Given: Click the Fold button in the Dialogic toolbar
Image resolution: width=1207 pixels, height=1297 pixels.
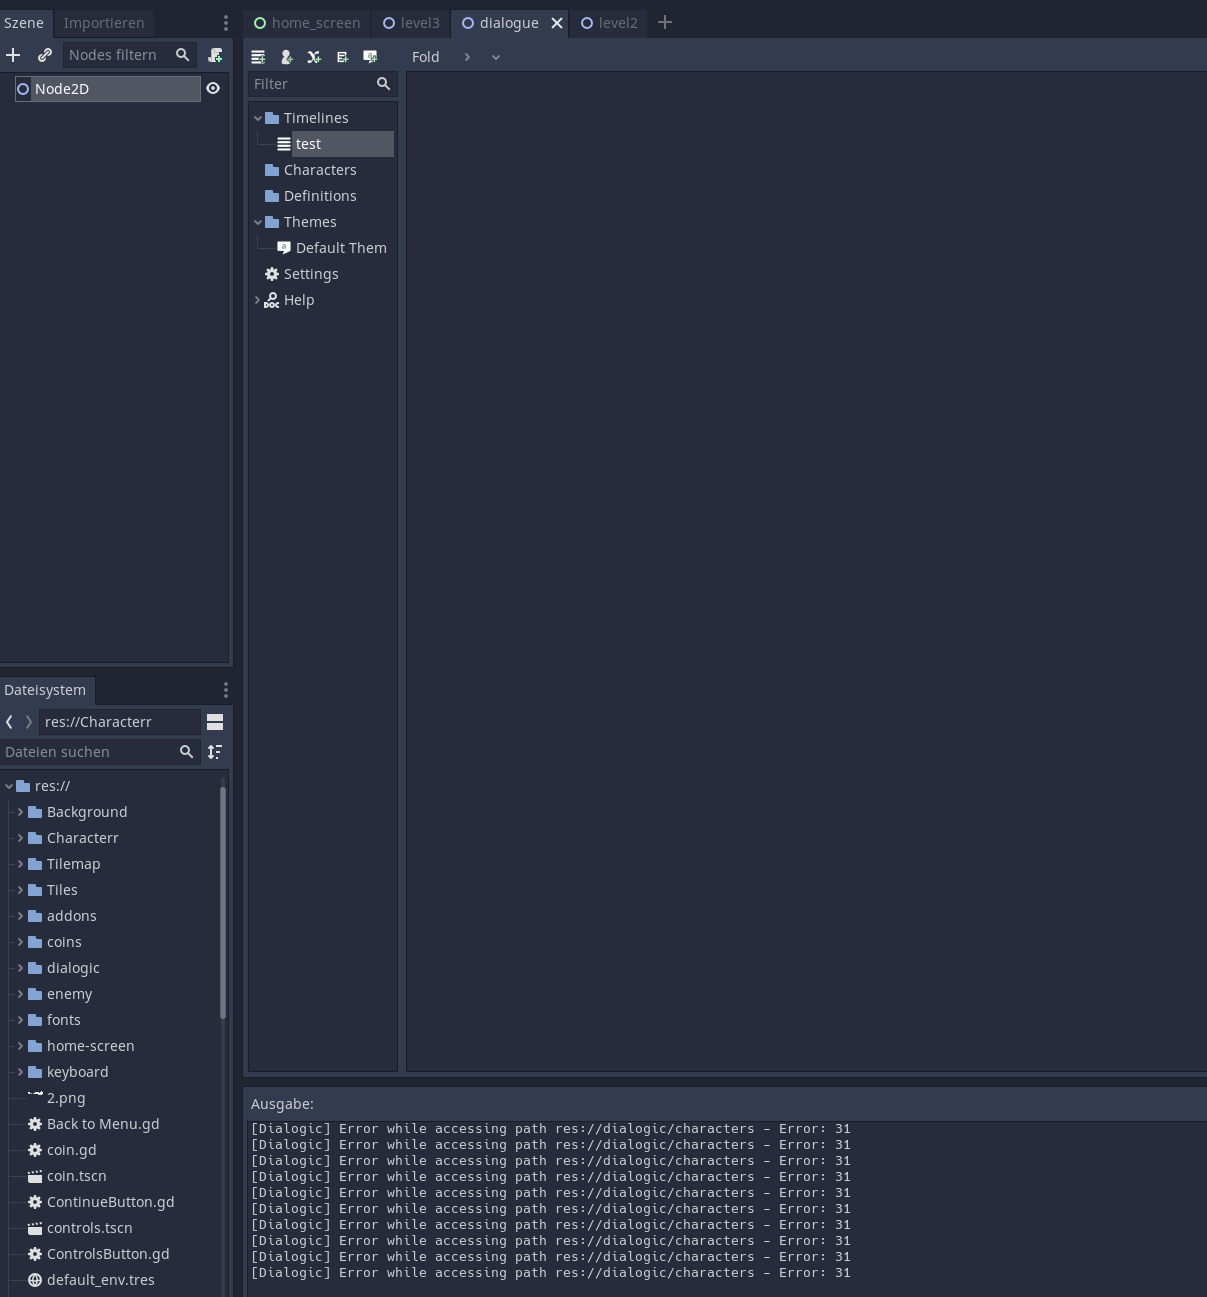Looking at the screenshot, I should tap(425, 57).
